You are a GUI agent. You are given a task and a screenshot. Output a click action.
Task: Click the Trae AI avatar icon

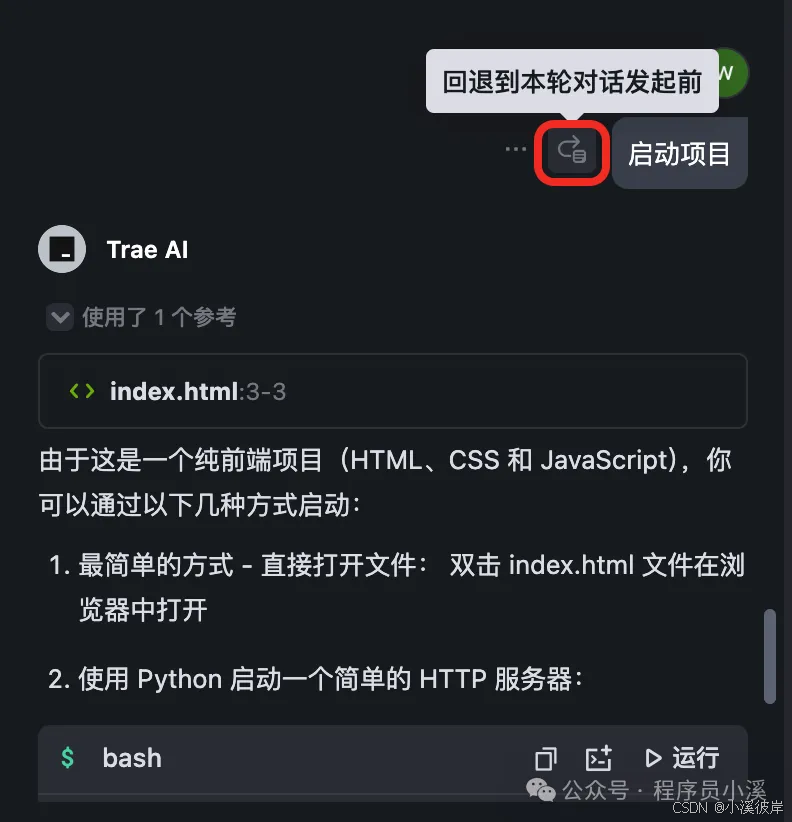[62, 249]
